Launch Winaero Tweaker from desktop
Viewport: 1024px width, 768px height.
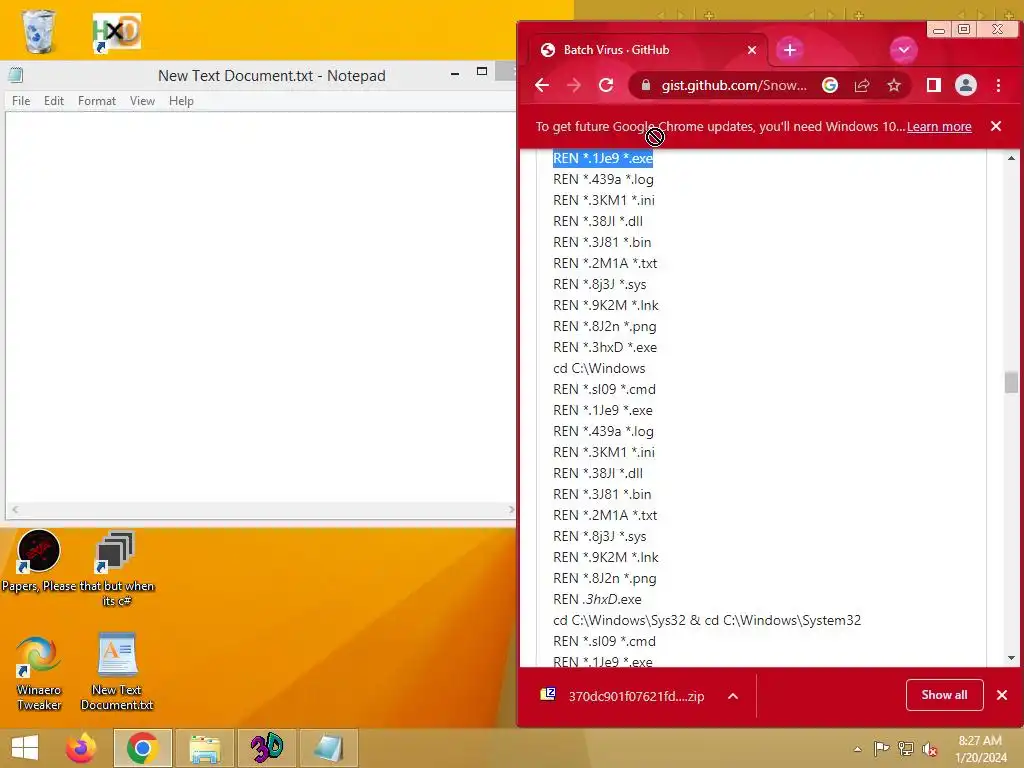point(39,673)
